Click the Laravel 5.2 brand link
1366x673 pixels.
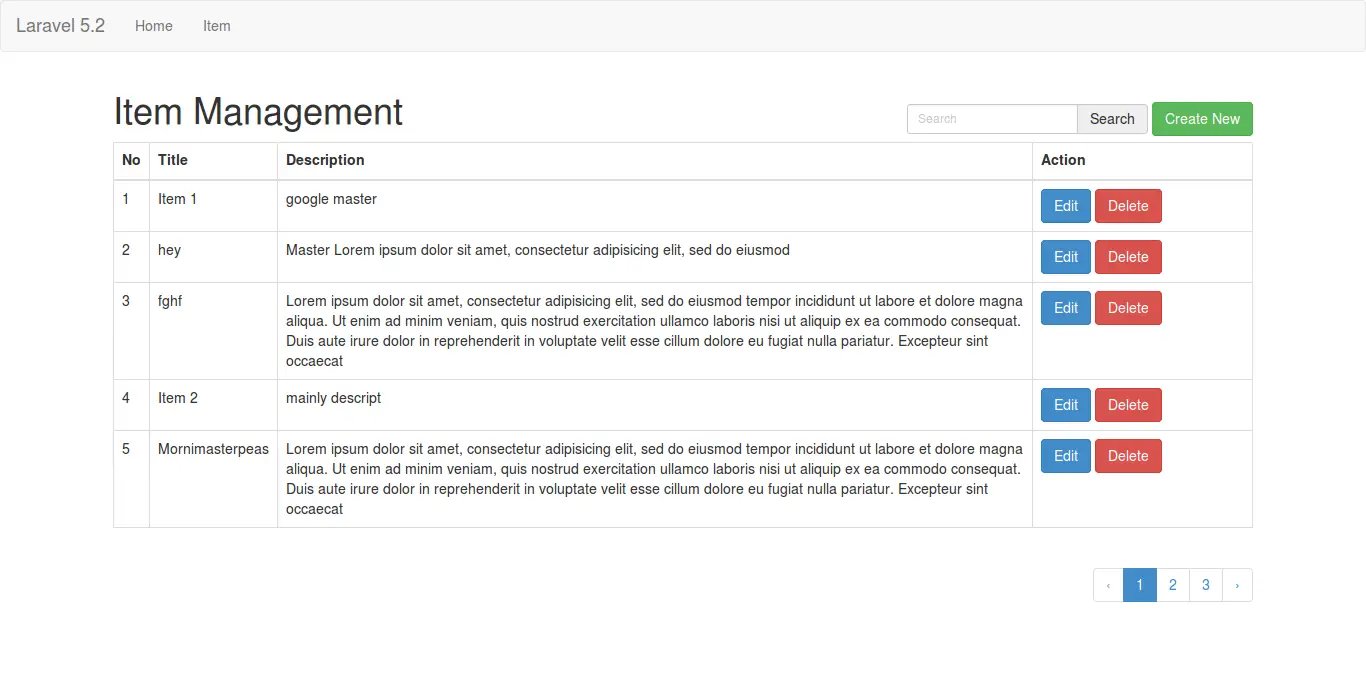60,26
